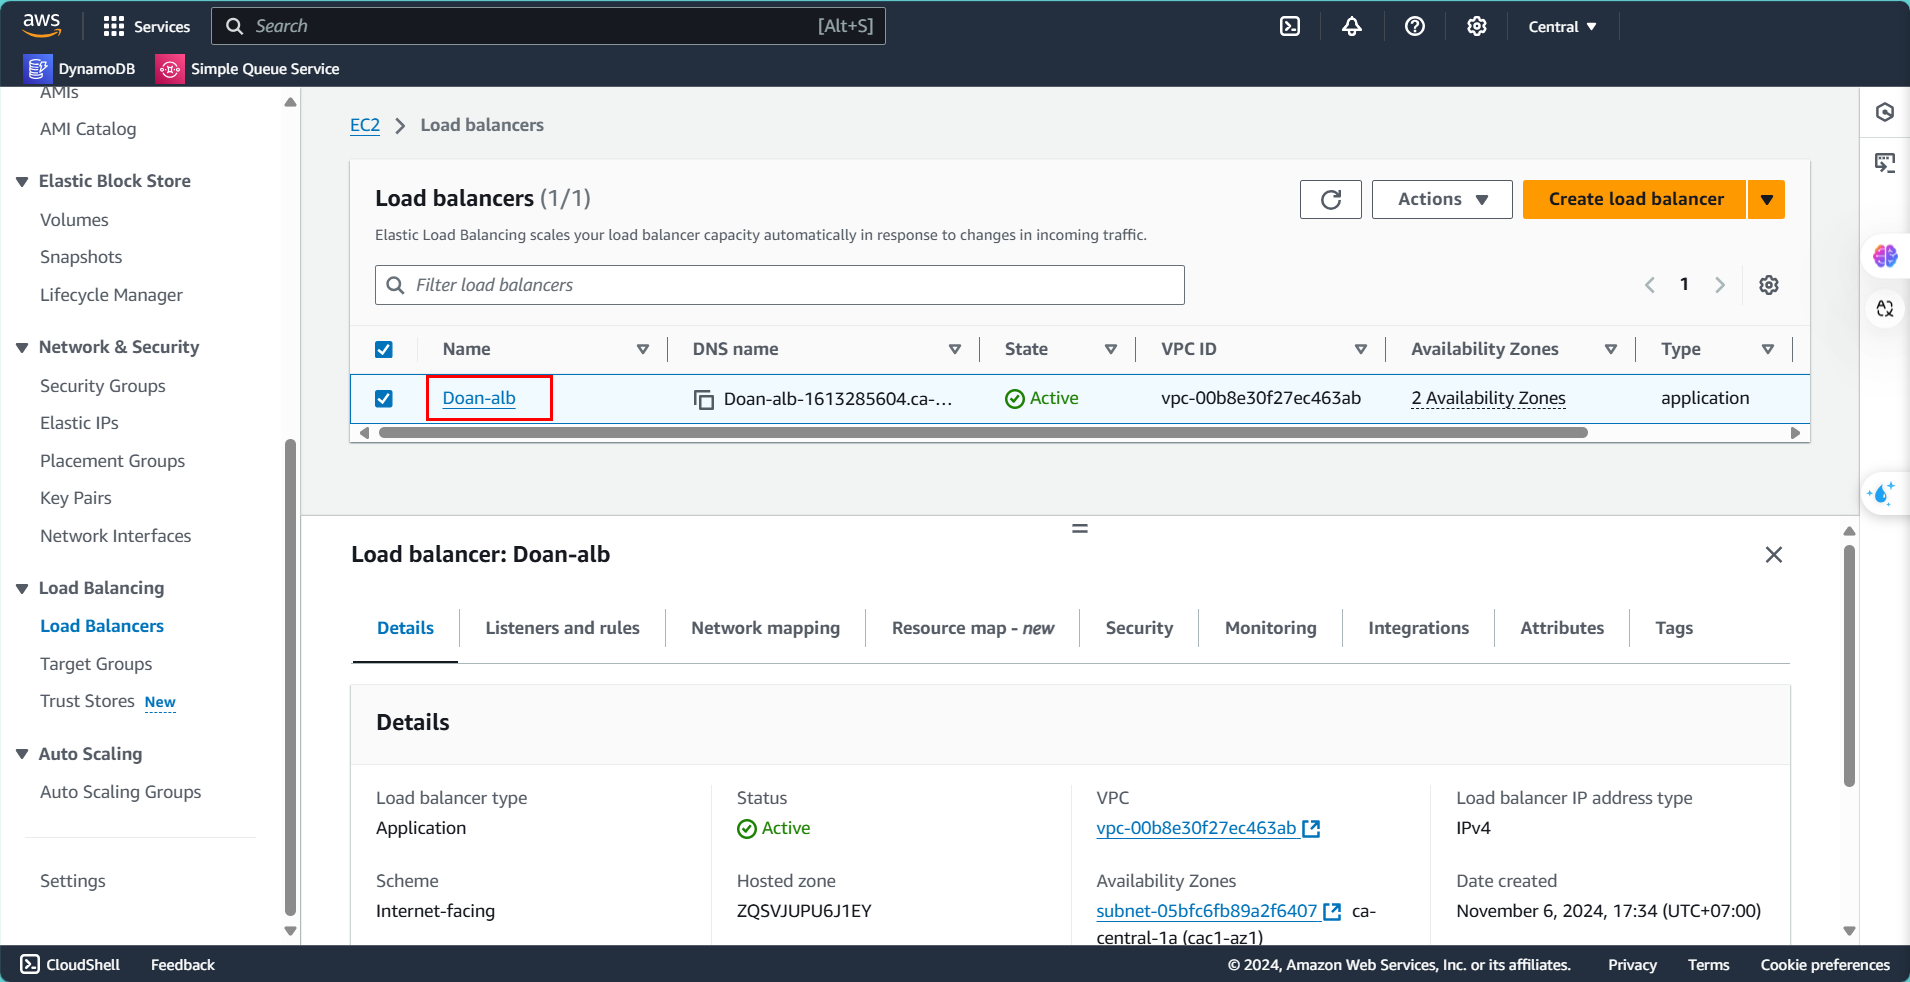Open subnet-05bfc6fb89a2f6407 link
The height and width of the screenshot is (982, 1910).
coord(1206,911)
